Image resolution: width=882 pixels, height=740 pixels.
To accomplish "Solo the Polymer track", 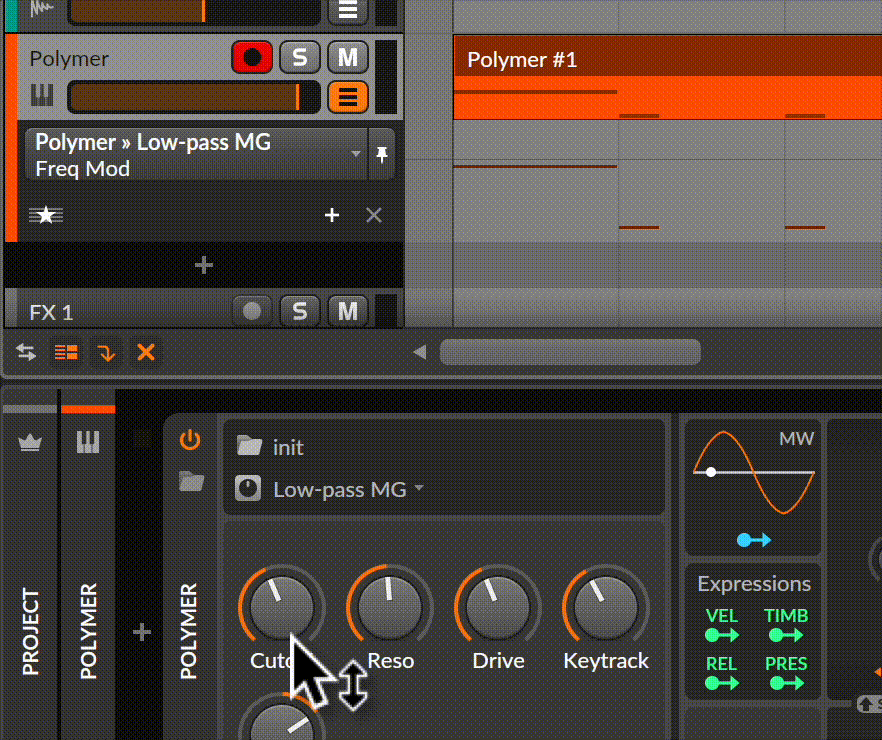I will [300, 57].
